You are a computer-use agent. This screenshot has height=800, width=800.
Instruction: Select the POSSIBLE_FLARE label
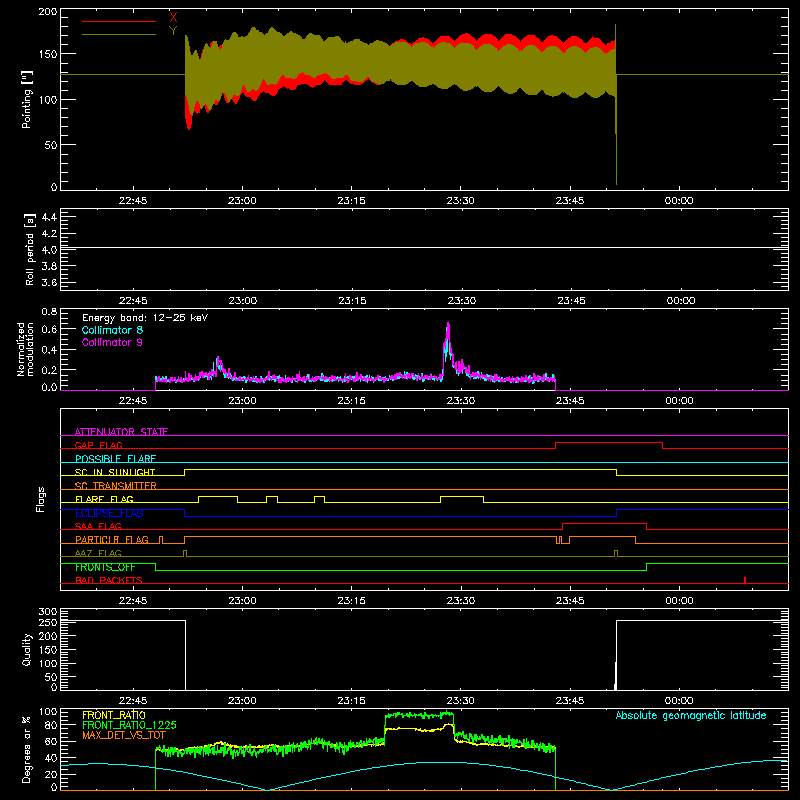pos(115,458)
